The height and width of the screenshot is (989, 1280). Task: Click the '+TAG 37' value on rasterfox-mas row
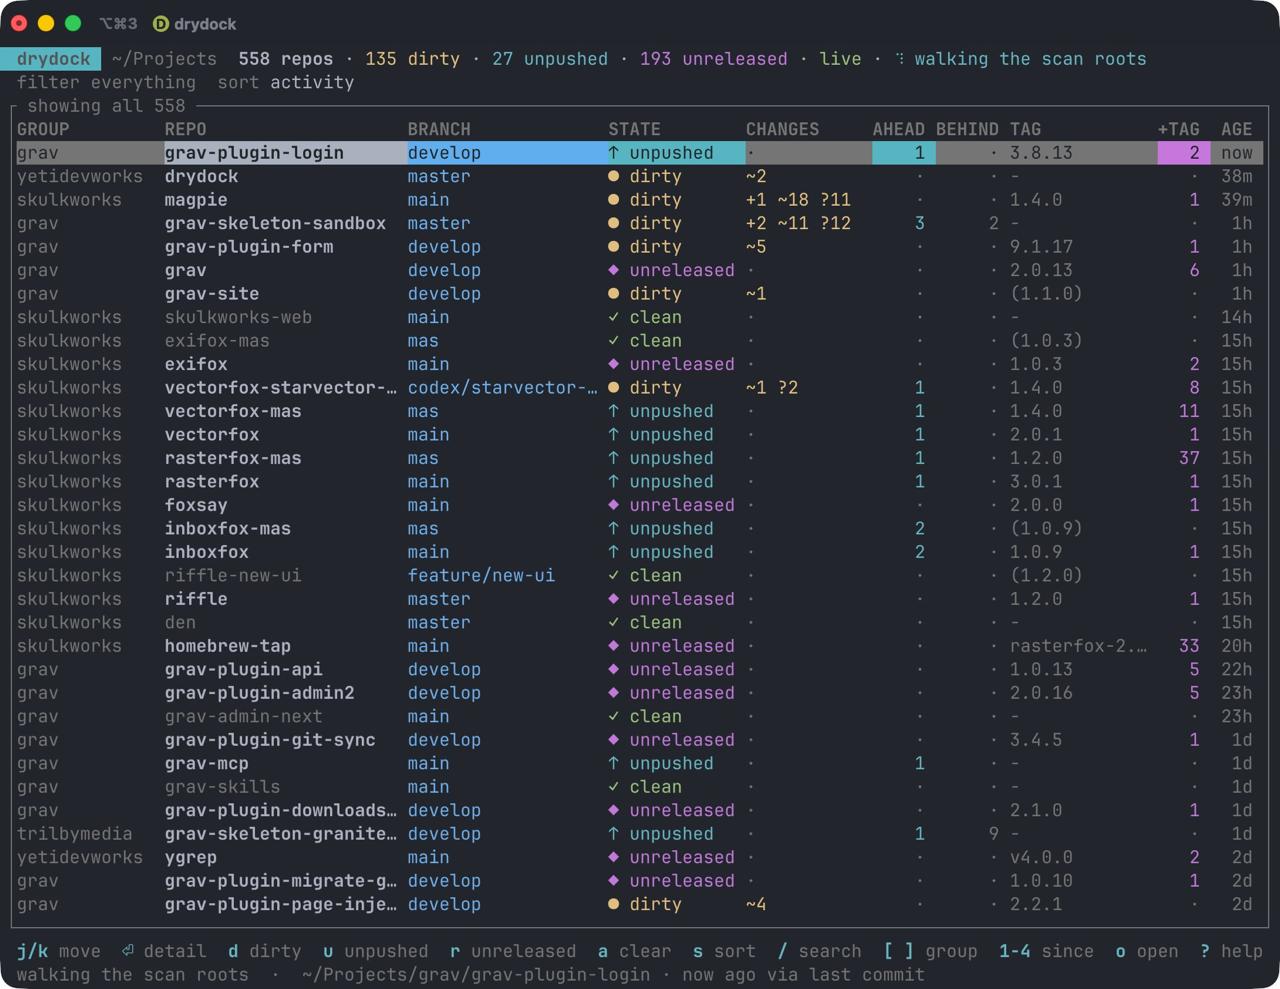pos(1188,458)
